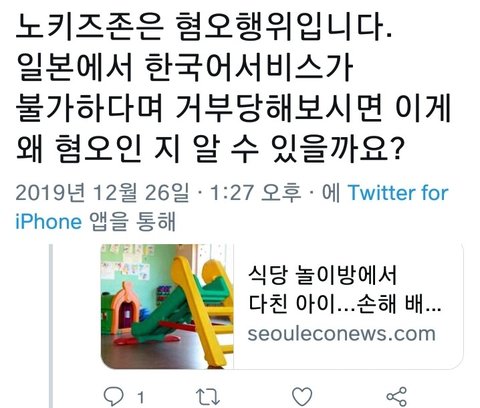Retweet using the circular arrows icon

point(208,397)
